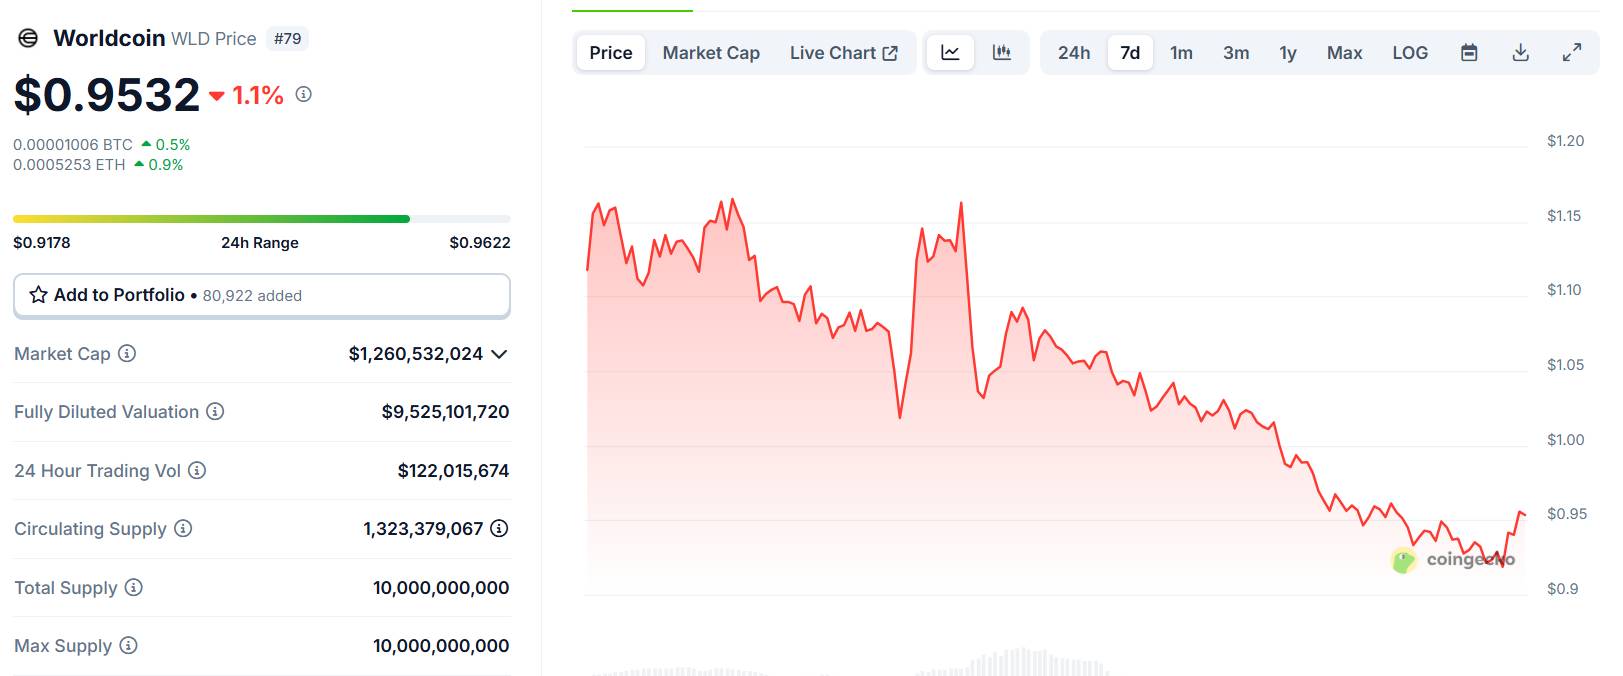Click the 24h Range progress bar
The image size is (1623, 676).
262,218
